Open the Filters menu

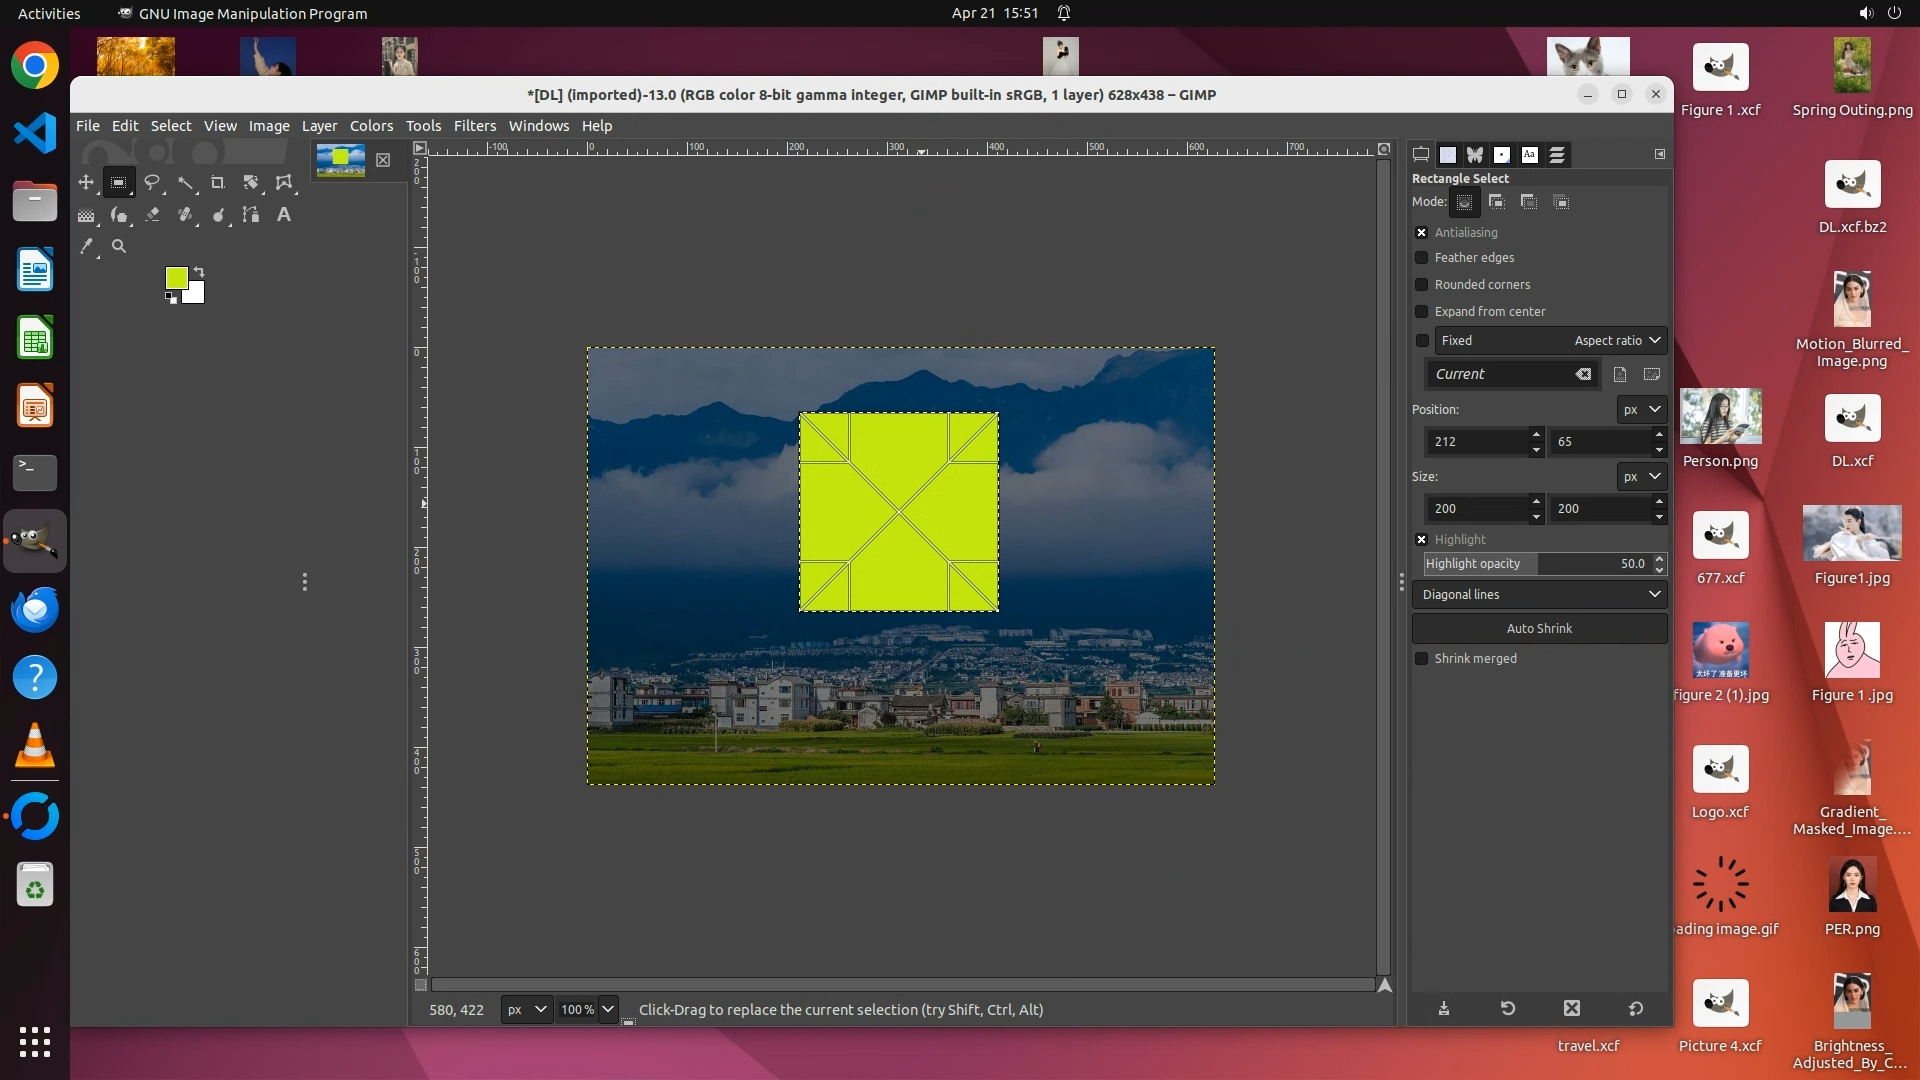pos(474,126)
